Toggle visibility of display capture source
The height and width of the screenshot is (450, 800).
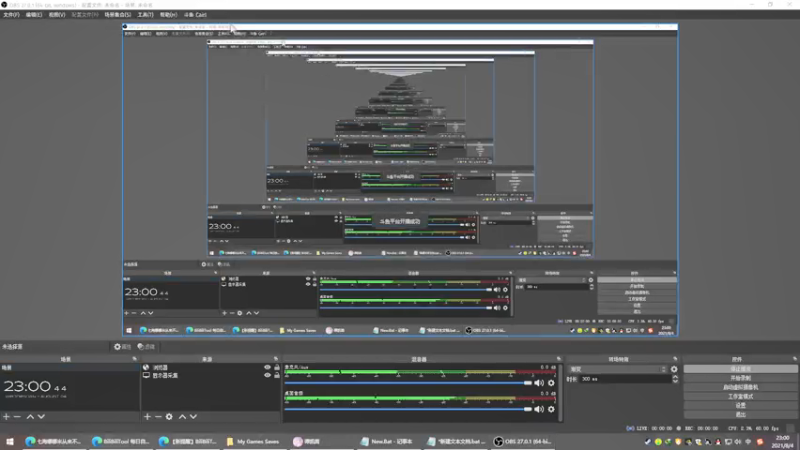[267, 376]
